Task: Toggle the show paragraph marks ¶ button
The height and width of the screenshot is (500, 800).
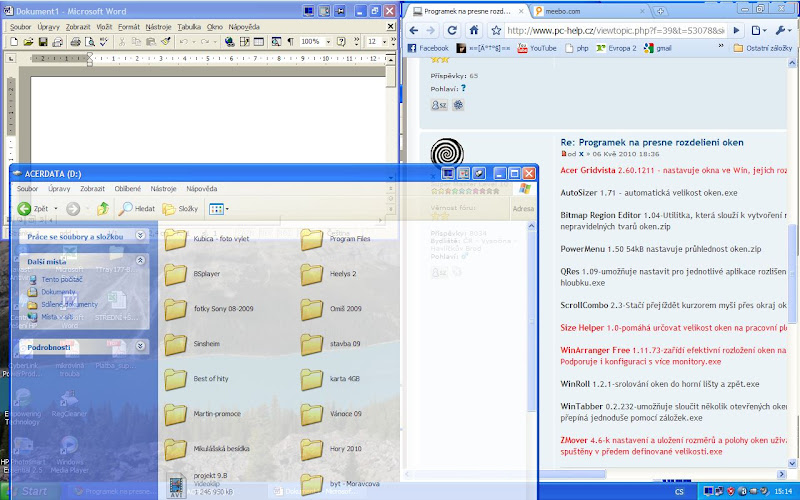Action: [x=290, y=42]
